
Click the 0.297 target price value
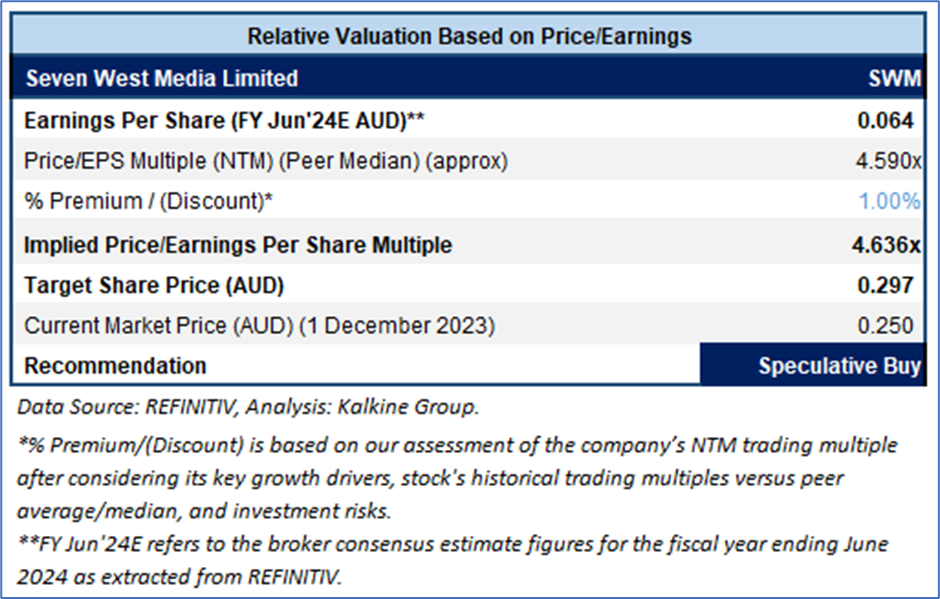click(885, 285)
